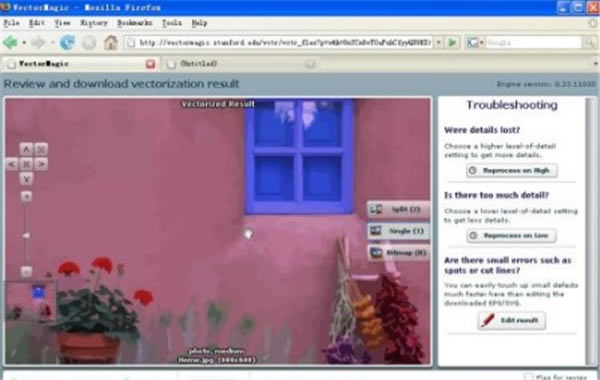The height and width of the screenshot is (380, 600).
Task: Switch to Split view mode
Action: (x=398, y=209)
